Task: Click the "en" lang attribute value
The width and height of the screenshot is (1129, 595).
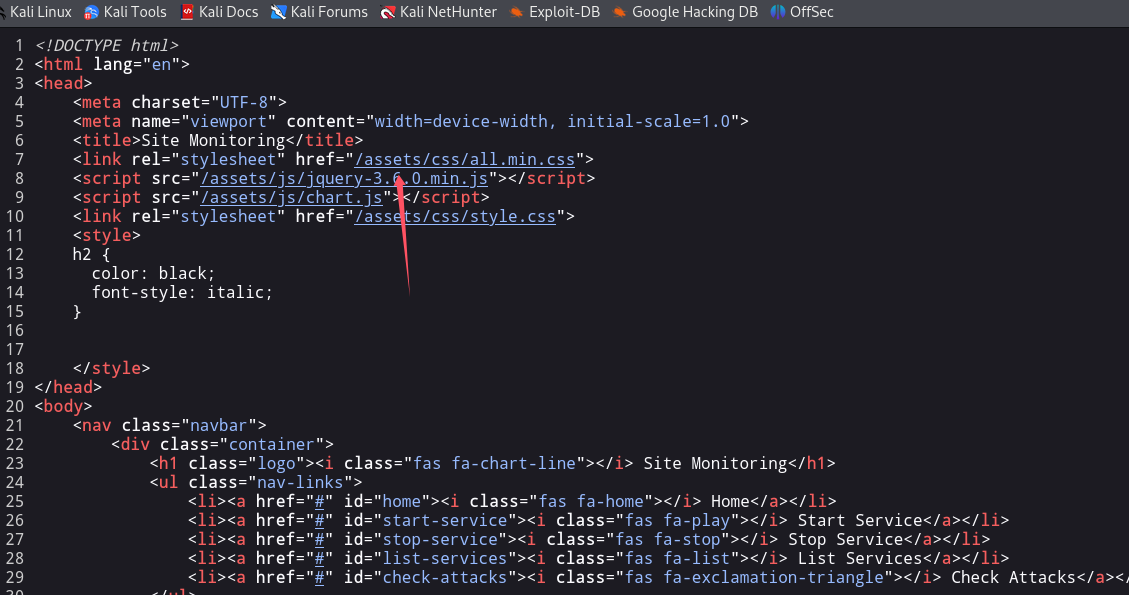Action: (161, 64)
